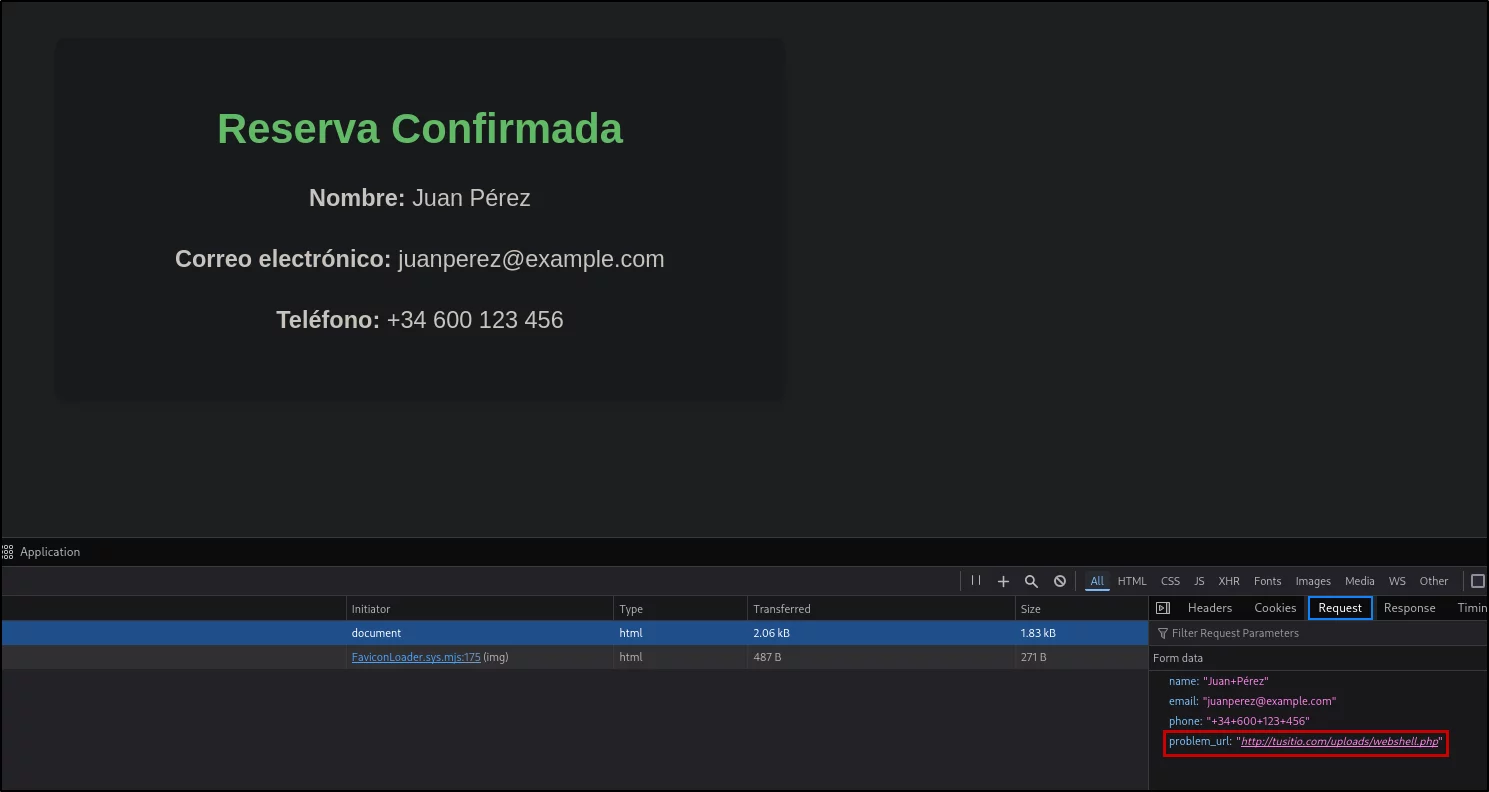The image size is (1489, 792).
Task: Open the network search magnifier icon
Action: click(1031, 581)
